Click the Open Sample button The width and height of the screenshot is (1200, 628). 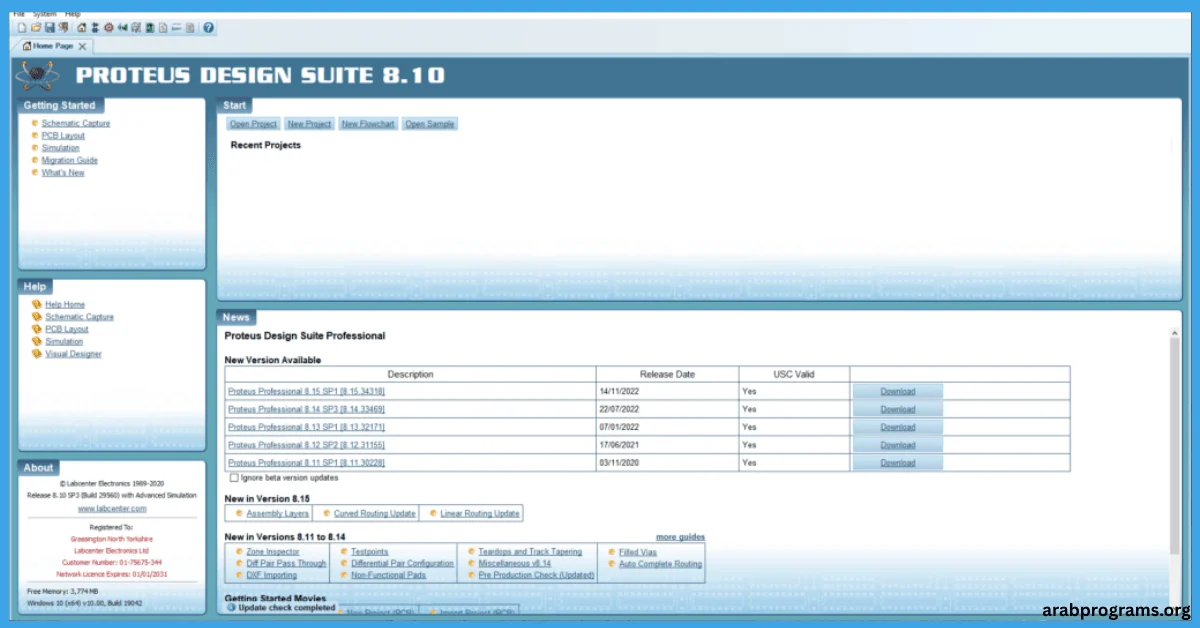[x=430, y=124]
